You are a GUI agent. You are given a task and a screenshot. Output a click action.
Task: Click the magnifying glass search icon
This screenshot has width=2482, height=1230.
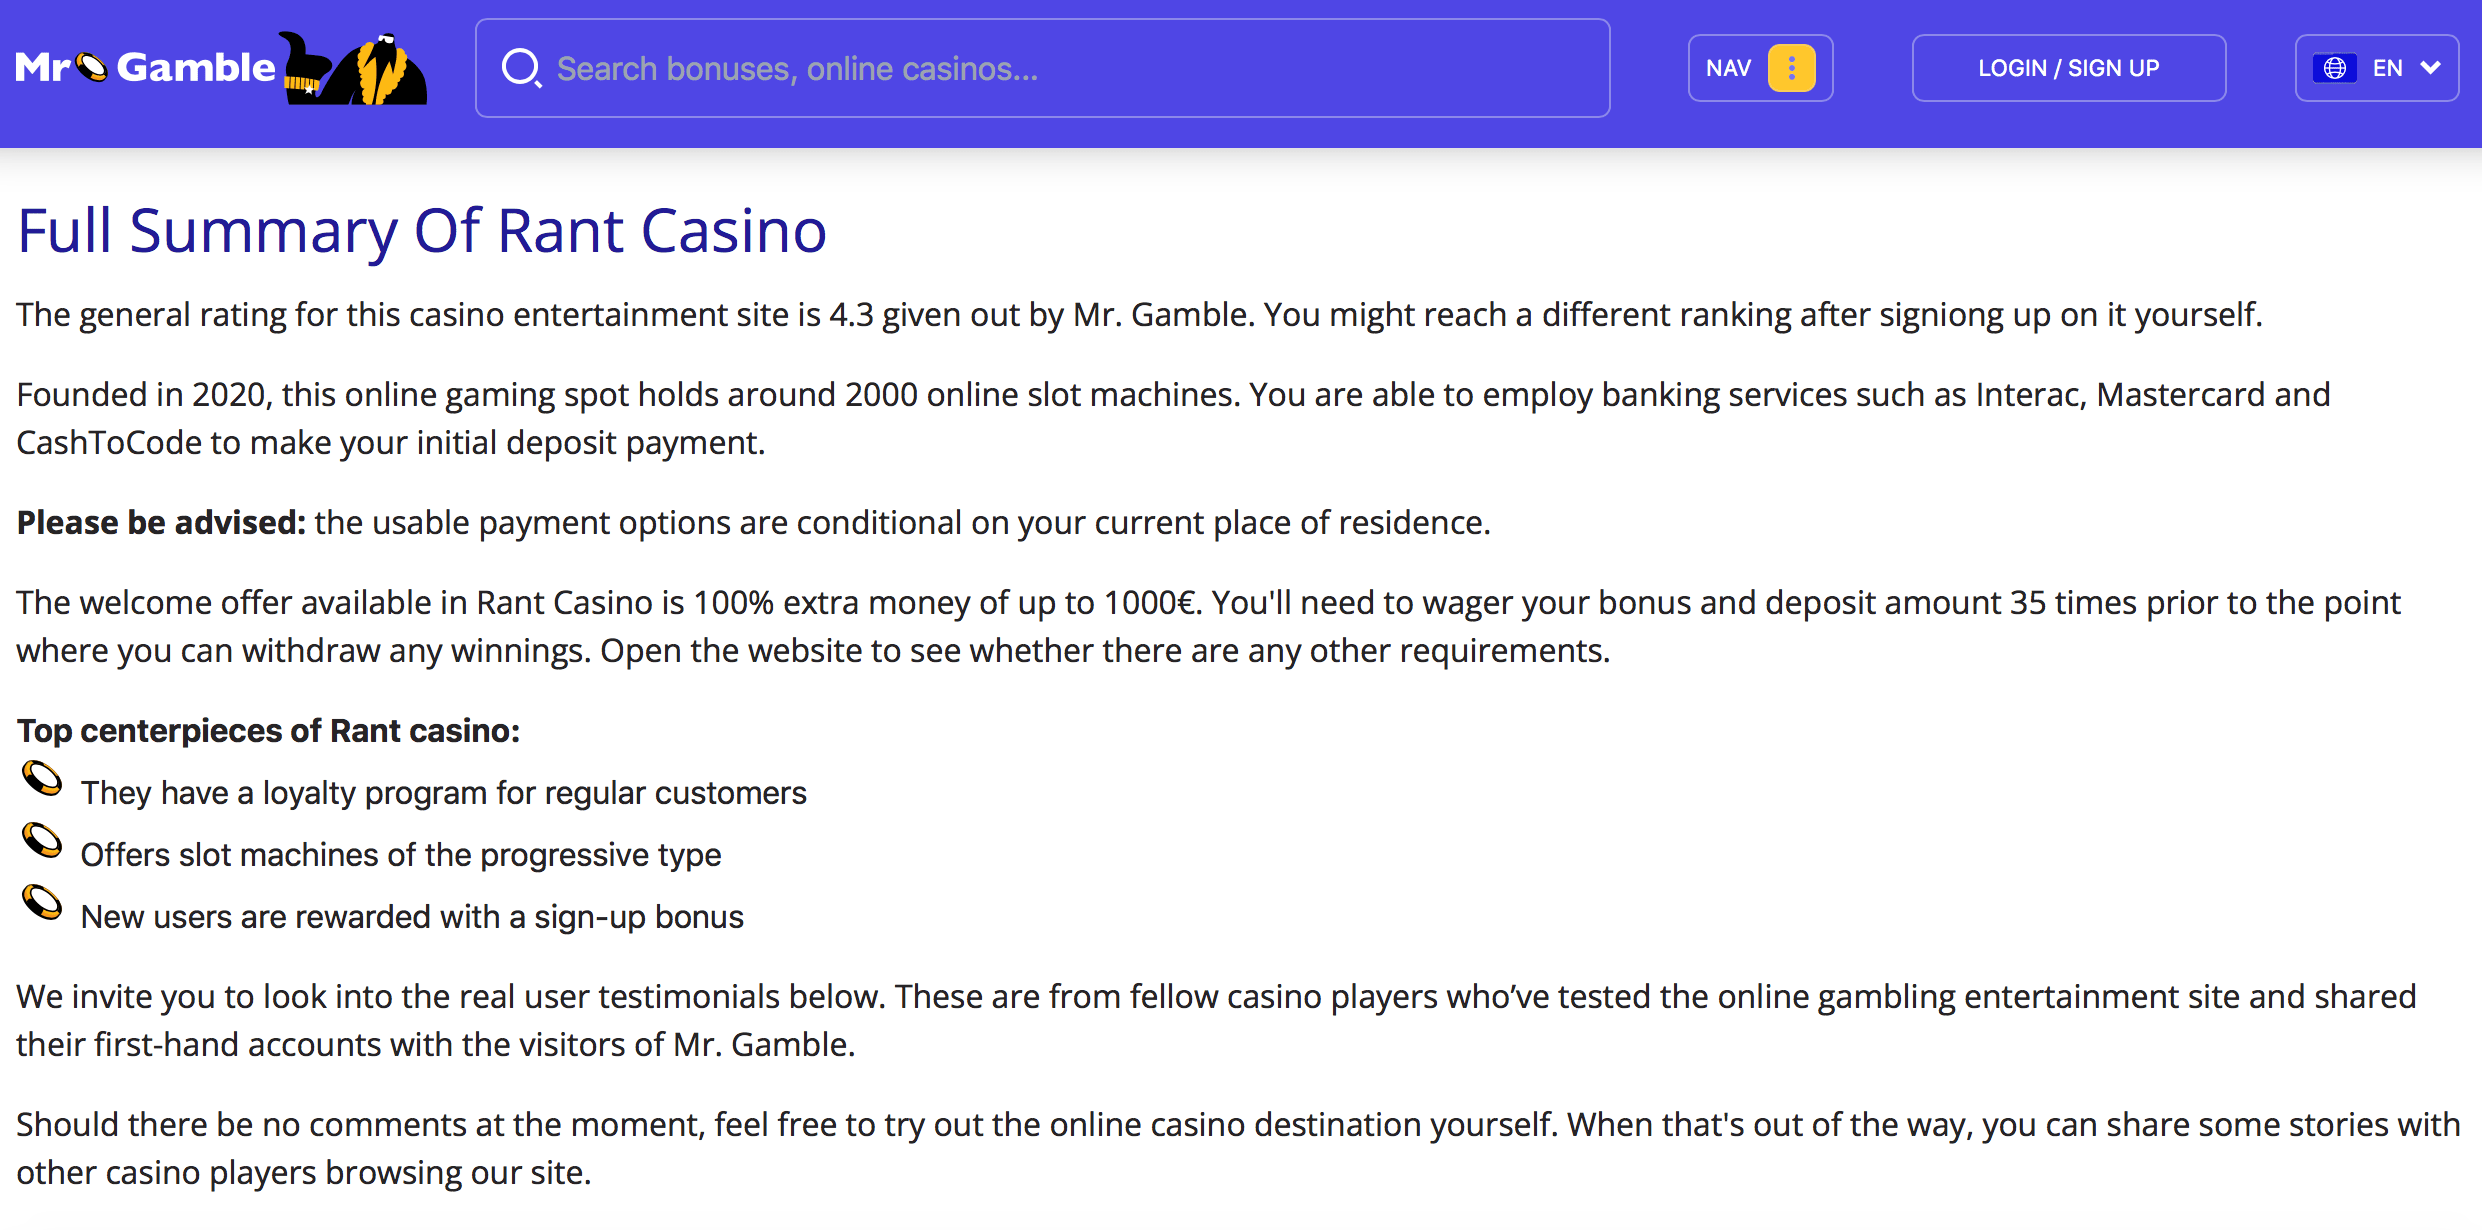point(521,68)
